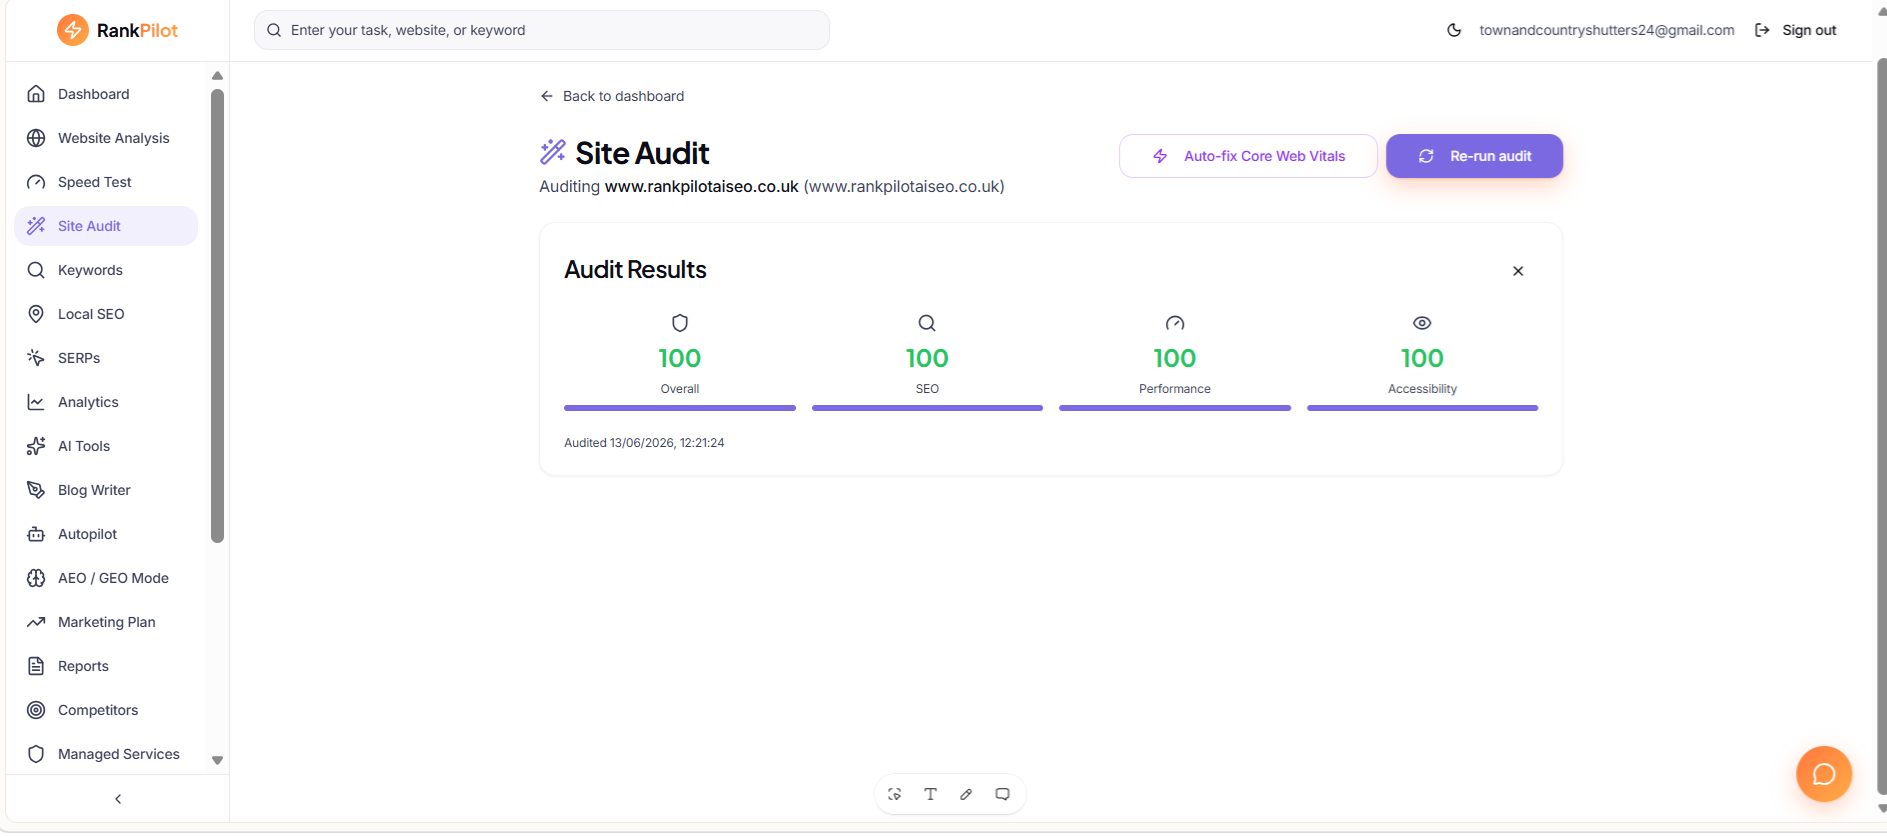This screenshot has width=1887, height=837.
Task: Click the 'Audited 13/06/2026, 12:21:24' timestamp
Action: point(644,443)
